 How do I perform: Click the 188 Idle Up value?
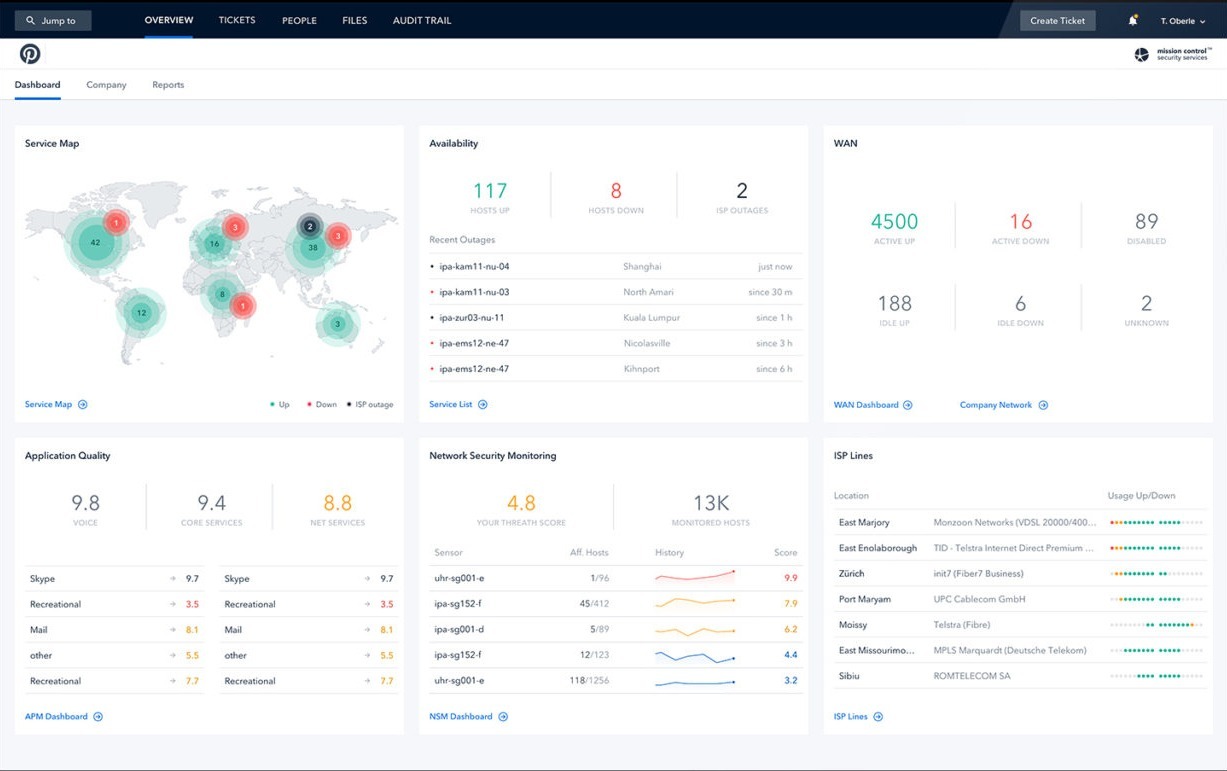[x=894, y=303]
